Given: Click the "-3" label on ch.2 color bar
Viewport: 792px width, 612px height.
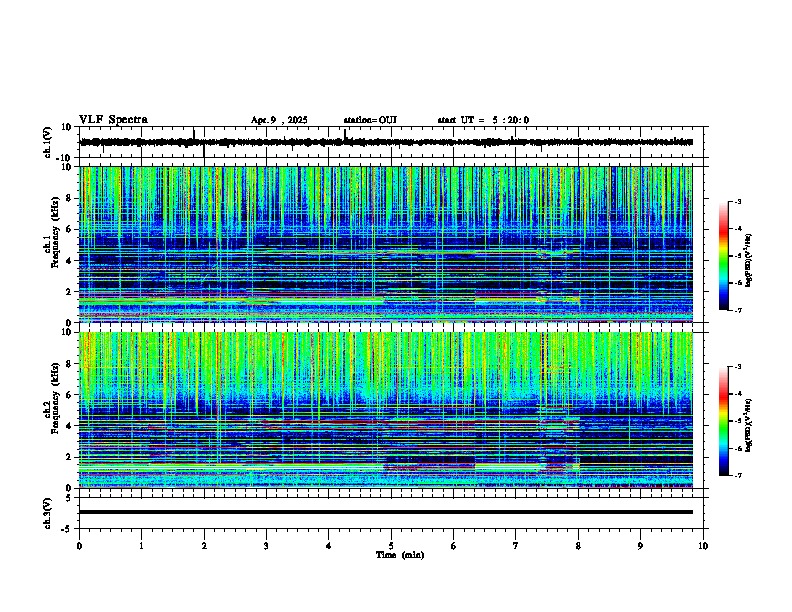Looking at the screenshot, I should tap(738, 367).
